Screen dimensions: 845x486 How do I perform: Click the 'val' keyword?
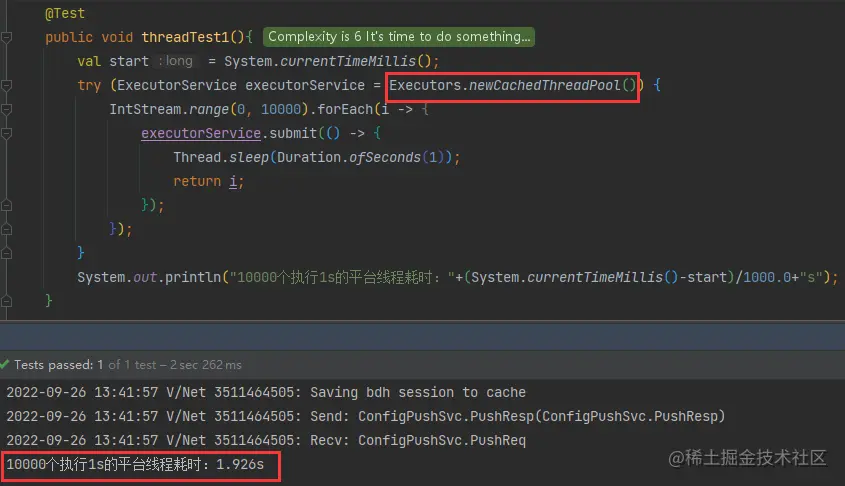pos(89,61)
